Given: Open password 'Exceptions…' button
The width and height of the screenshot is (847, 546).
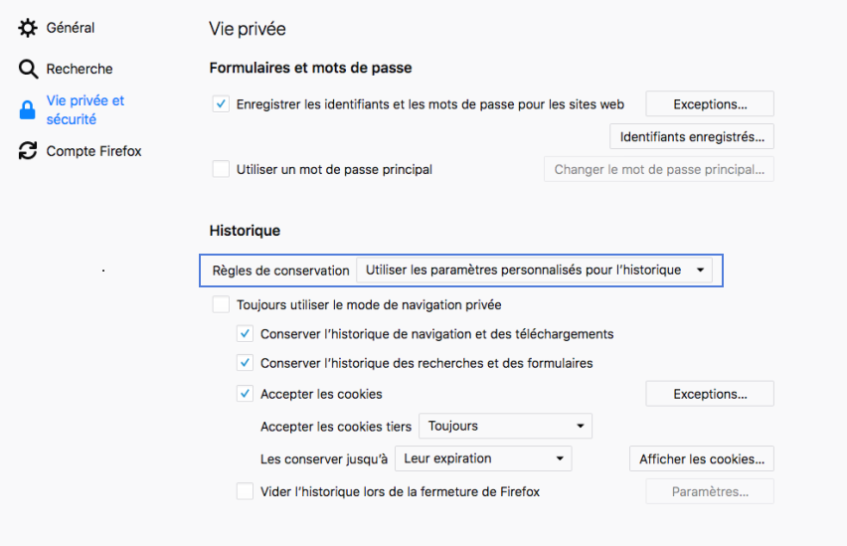Looking at the screenshot, I should pos(710,104).
